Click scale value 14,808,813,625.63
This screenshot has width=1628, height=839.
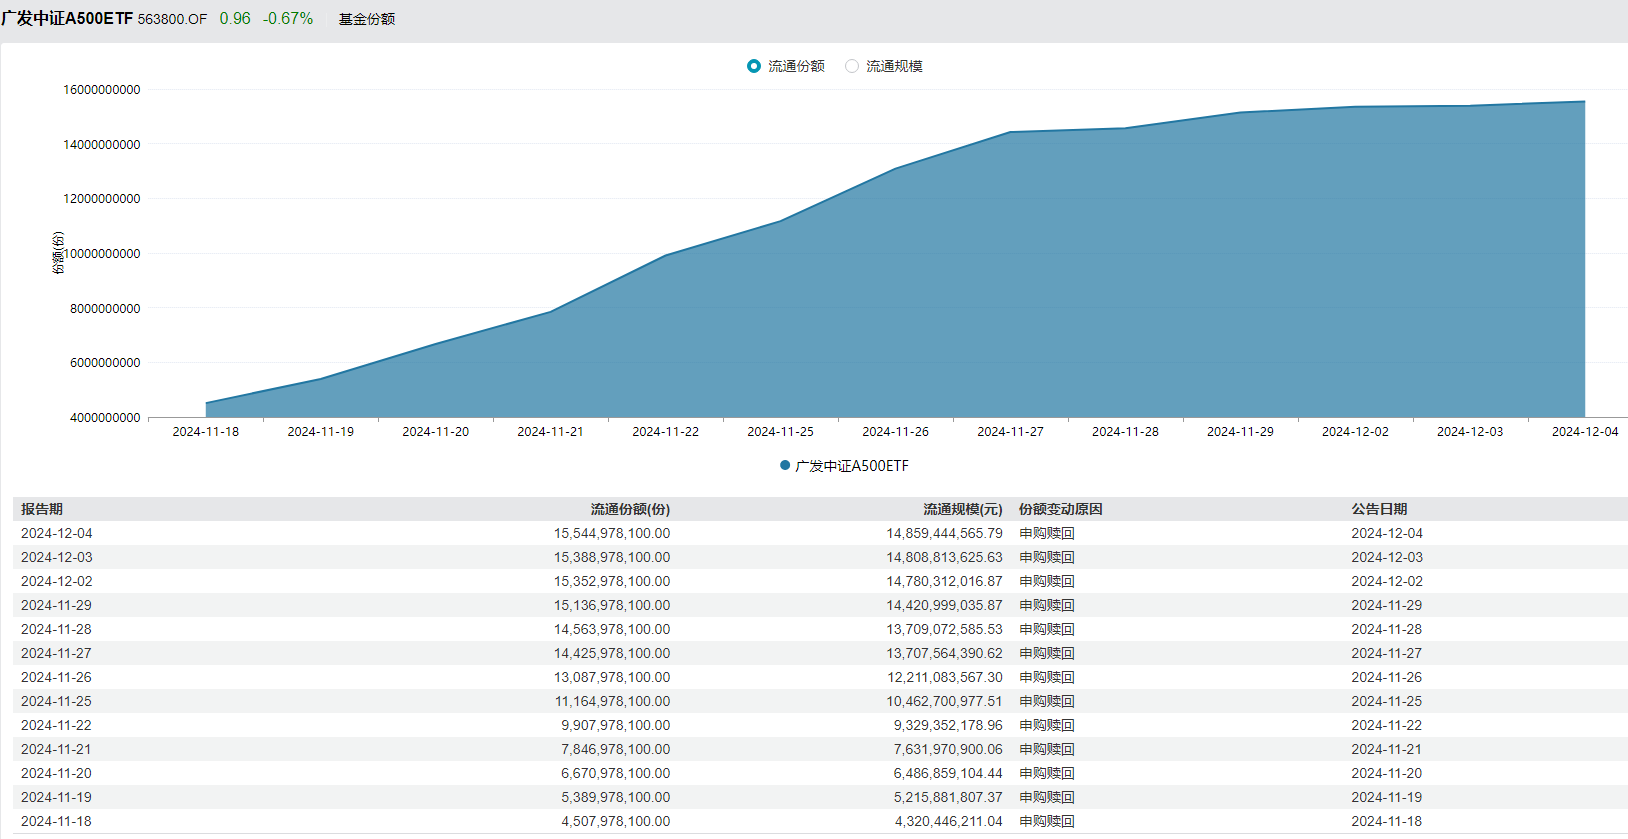(944, 557)
